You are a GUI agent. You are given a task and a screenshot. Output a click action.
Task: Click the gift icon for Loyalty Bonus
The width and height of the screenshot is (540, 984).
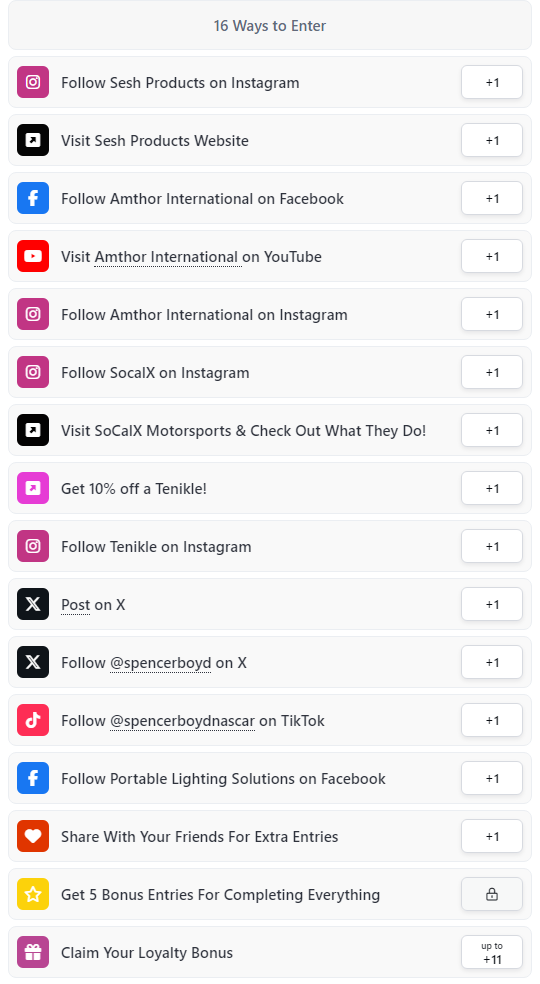33,953
